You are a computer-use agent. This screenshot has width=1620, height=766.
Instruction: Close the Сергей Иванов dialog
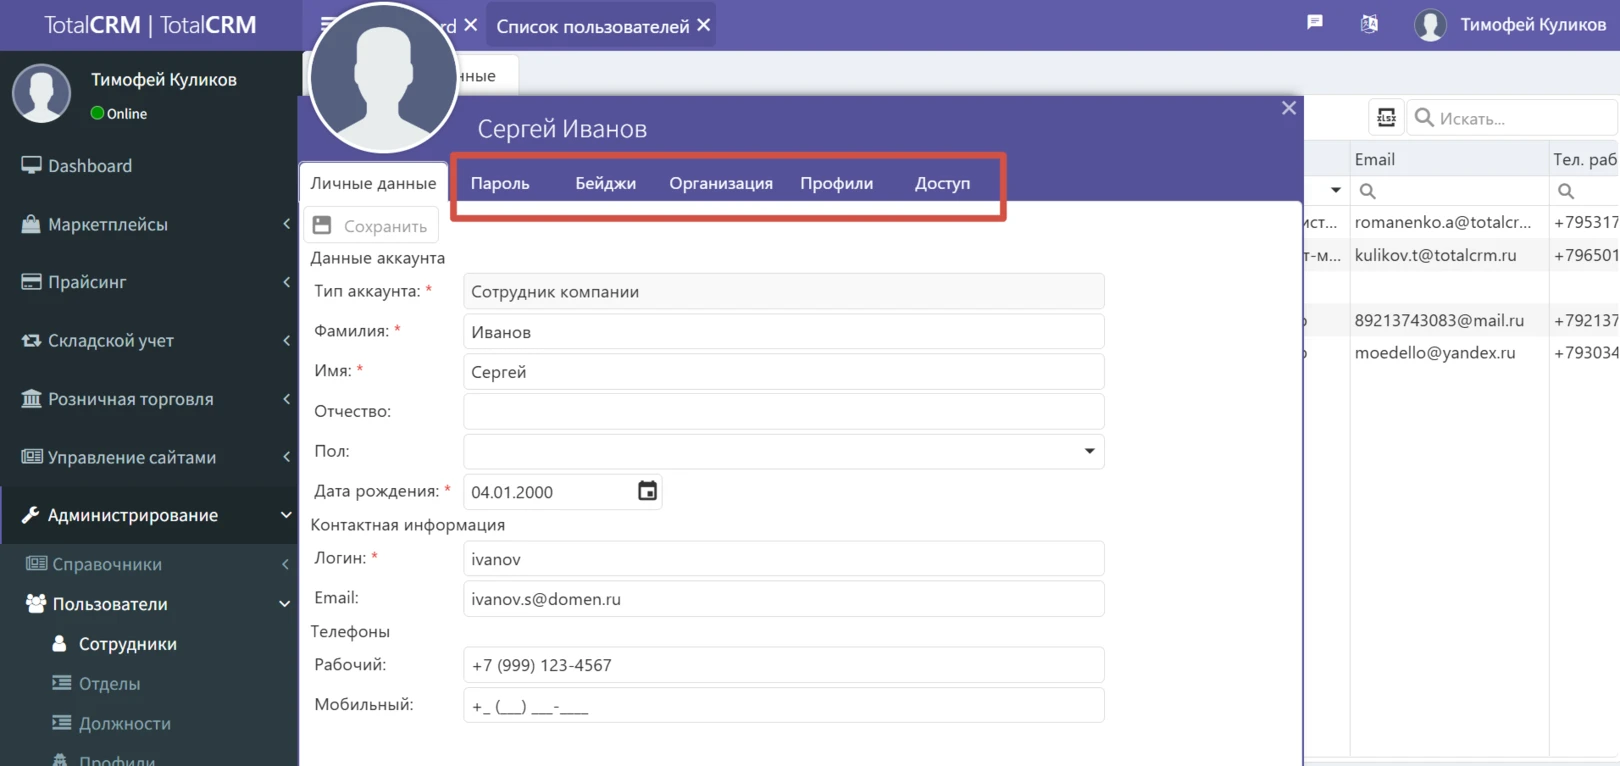(1288, 108)
